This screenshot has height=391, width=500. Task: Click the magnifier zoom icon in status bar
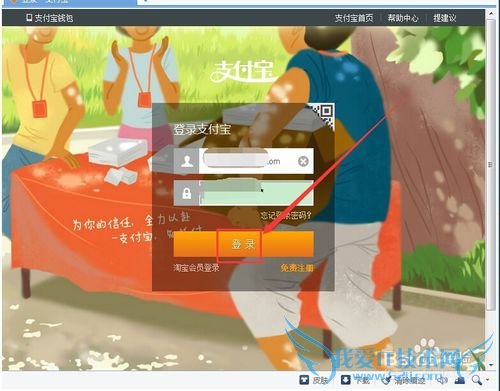point(477,380)
